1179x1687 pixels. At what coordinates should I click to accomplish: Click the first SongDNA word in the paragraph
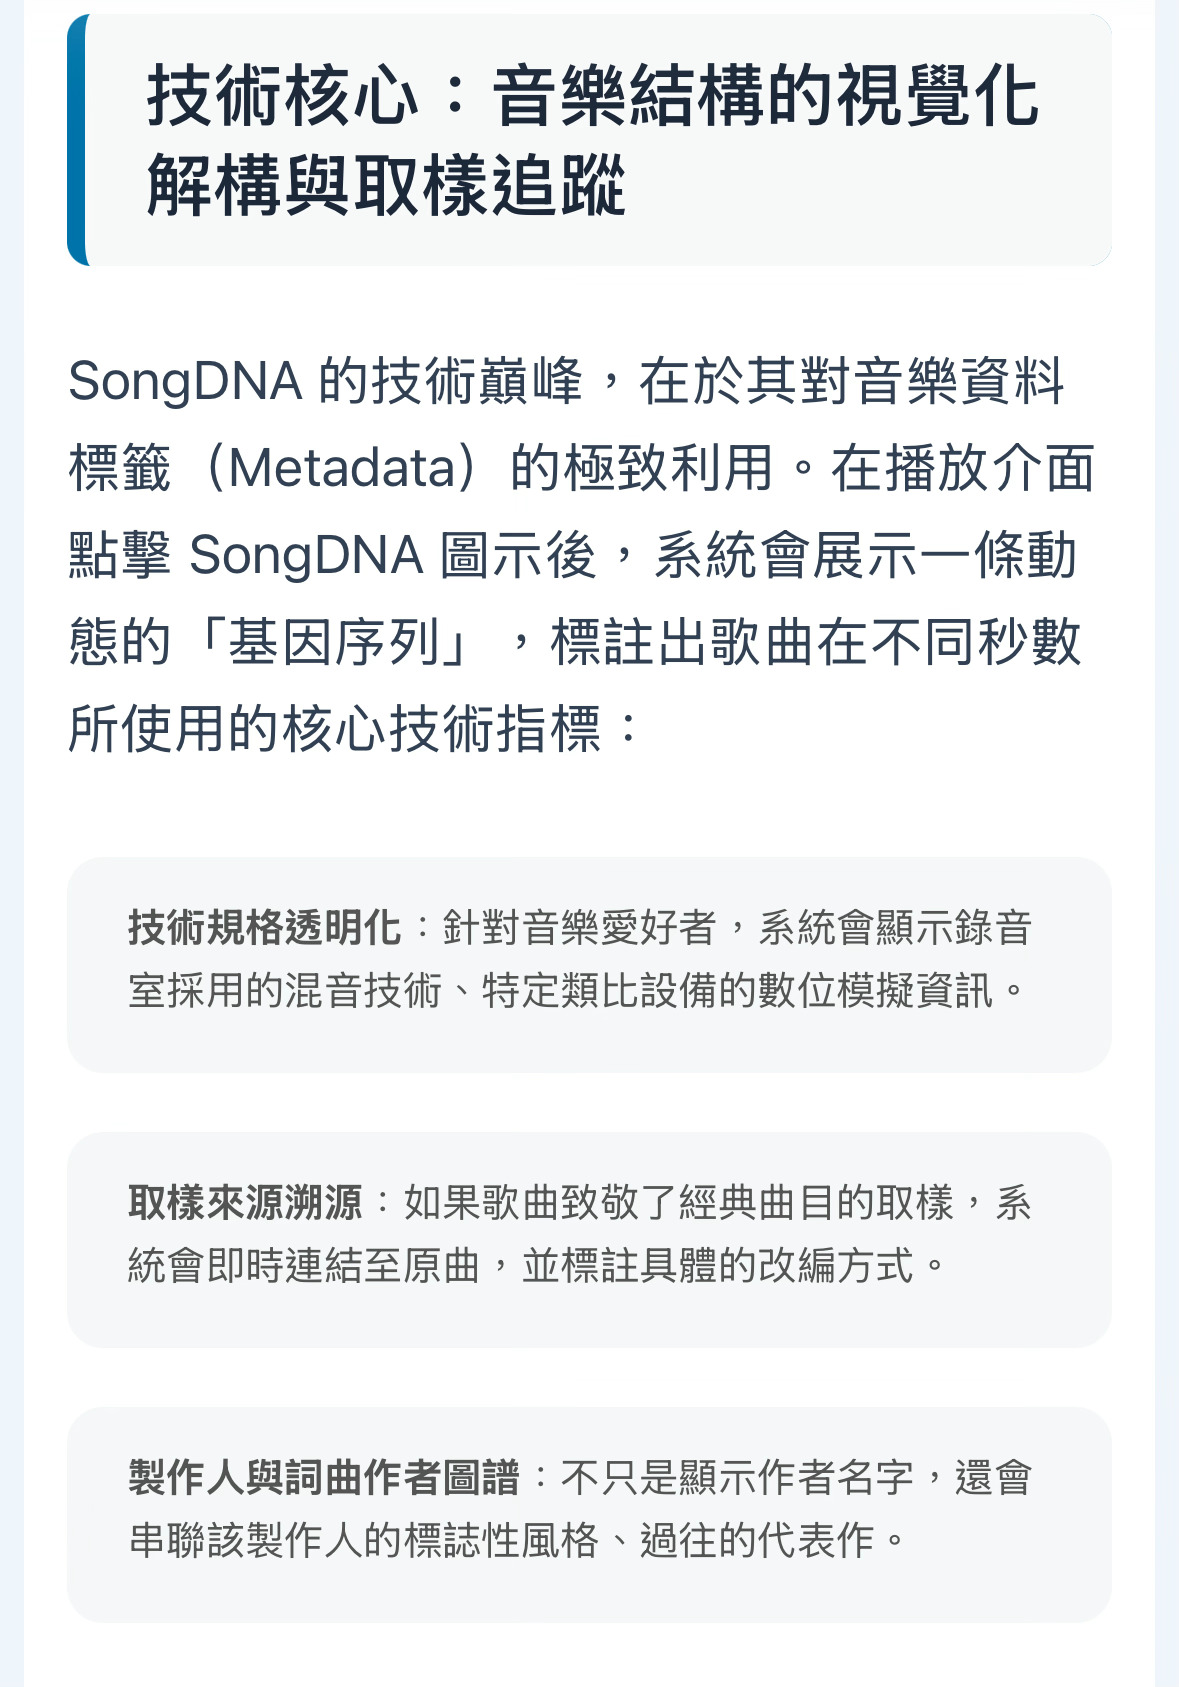click(x=185, y=382)
